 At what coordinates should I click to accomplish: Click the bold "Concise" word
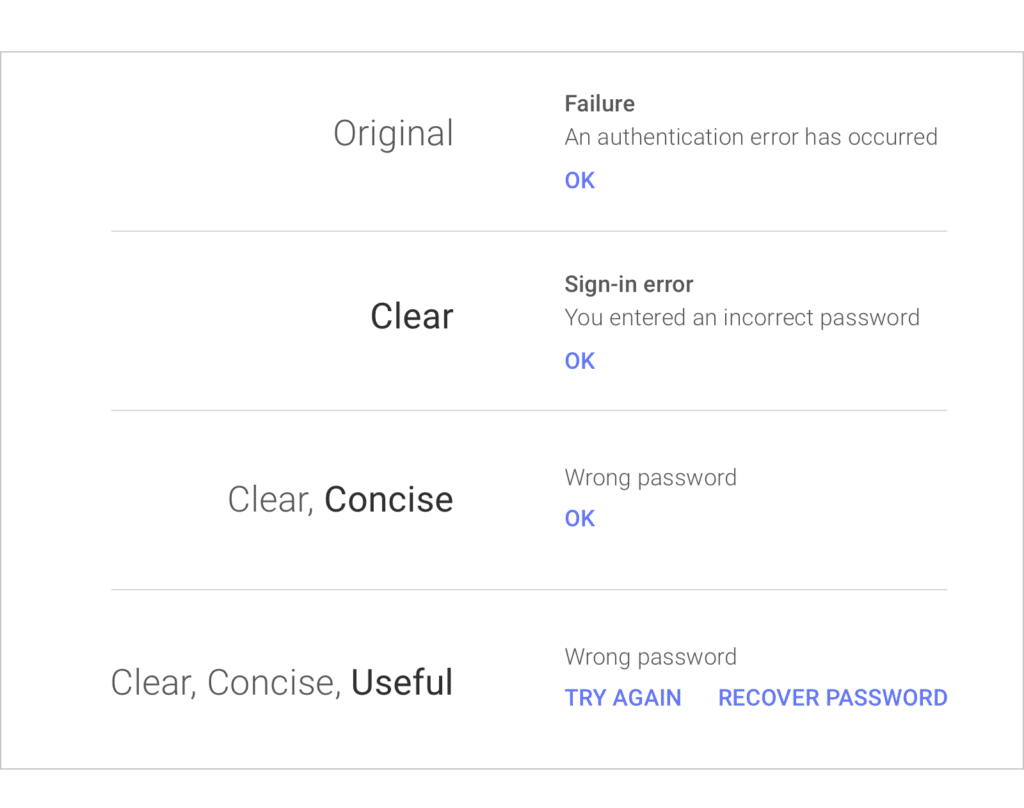[388, 500]
